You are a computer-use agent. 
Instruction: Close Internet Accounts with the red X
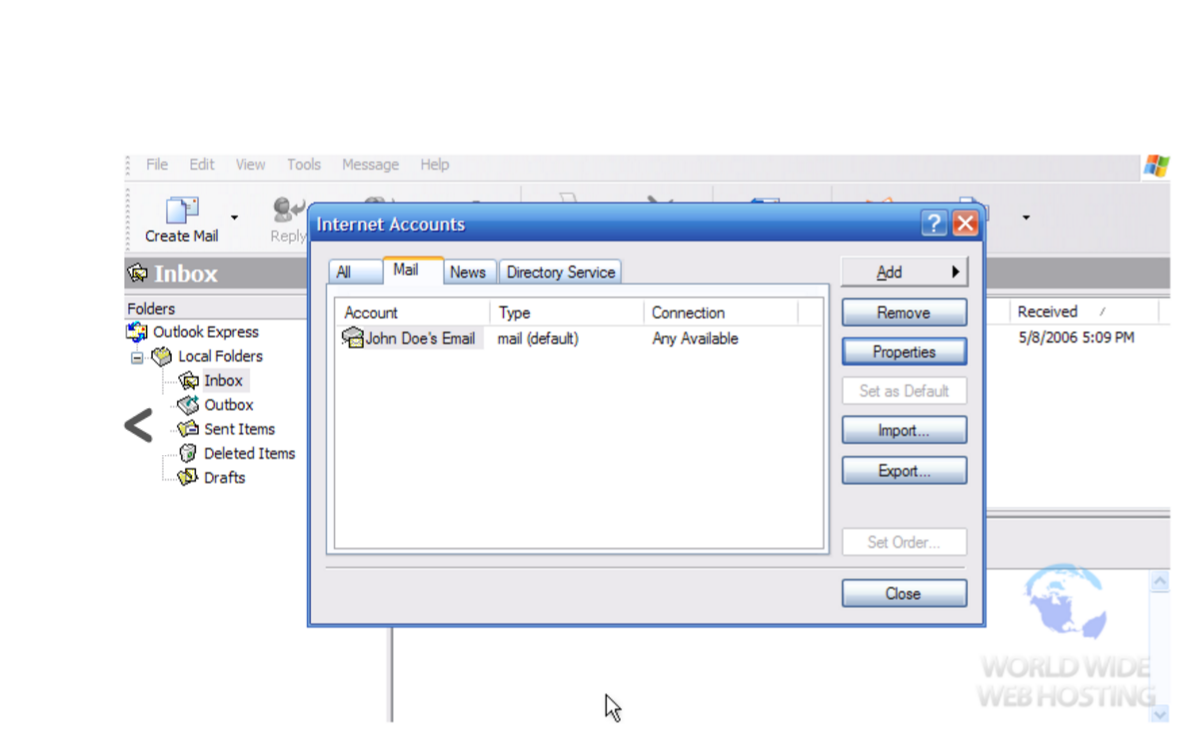pyautogui.click(x=965, y=223)
